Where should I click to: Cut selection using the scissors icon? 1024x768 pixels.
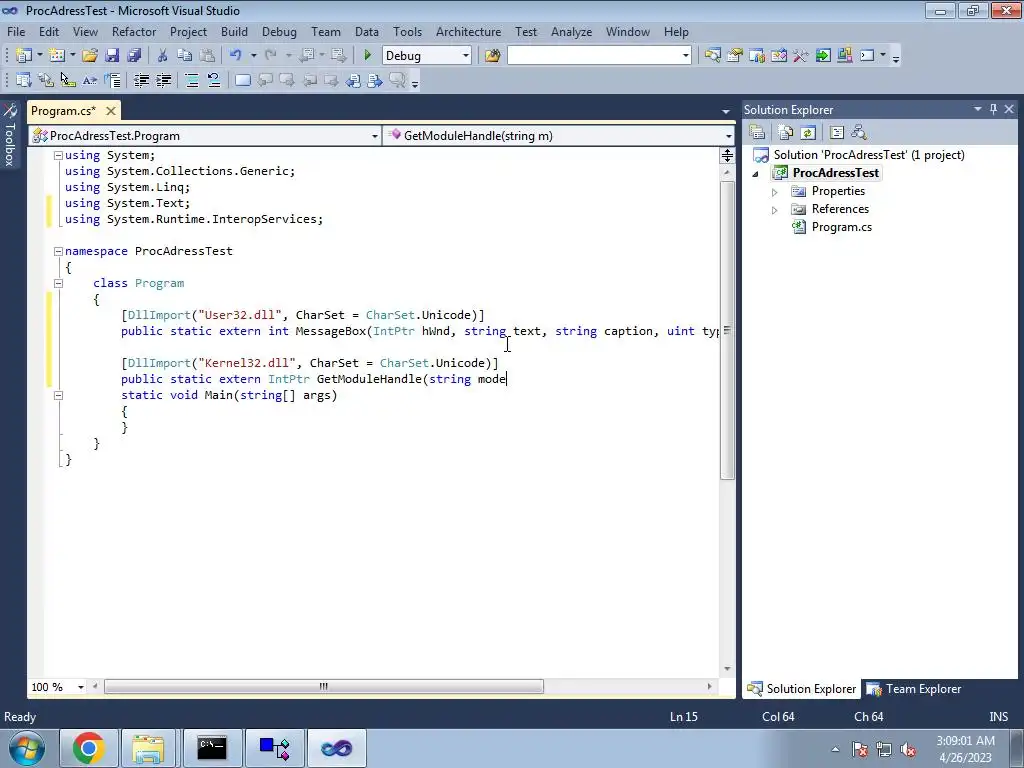[x=162, y=56]
